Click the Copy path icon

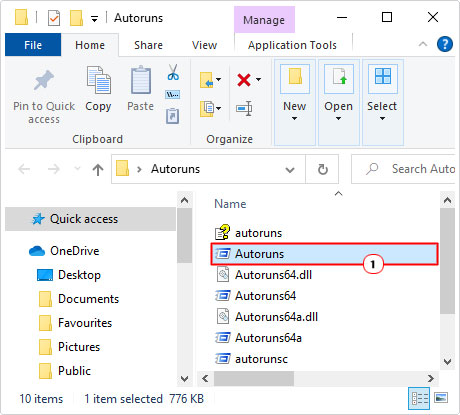tap(173, 95)
